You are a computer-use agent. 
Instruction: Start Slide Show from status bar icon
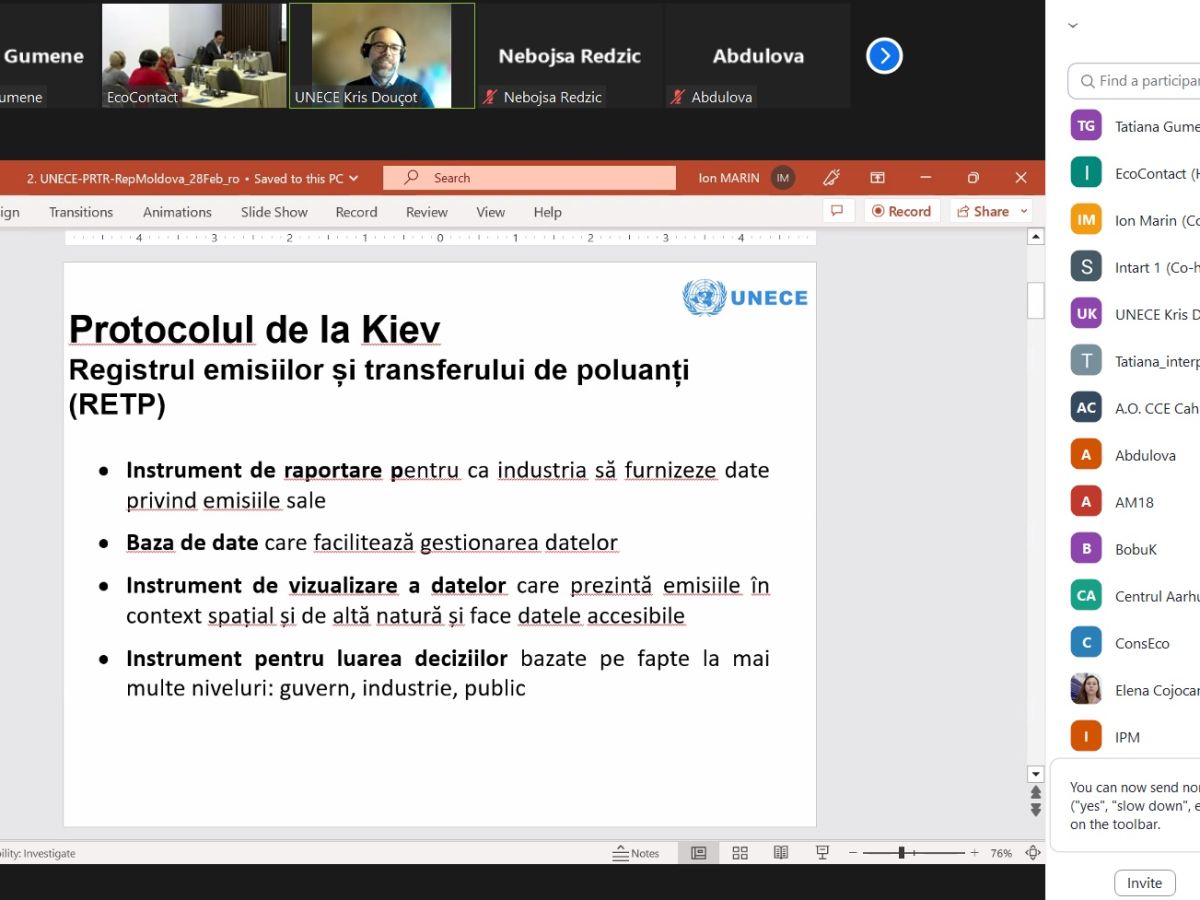[822, 853]
